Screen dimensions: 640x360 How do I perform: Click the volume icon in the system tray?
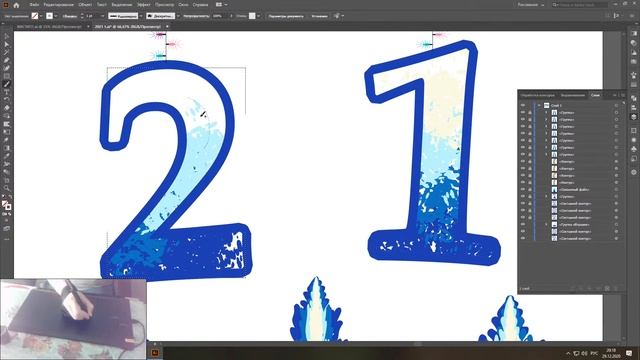tap(584, 353)
